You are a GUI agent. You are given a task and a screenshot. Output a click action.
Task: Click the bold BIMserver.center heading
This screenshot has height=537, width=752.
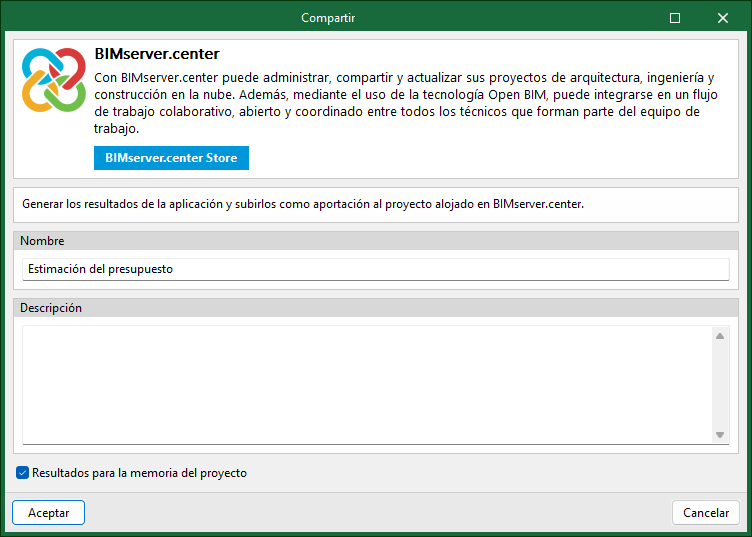point(157,54)
